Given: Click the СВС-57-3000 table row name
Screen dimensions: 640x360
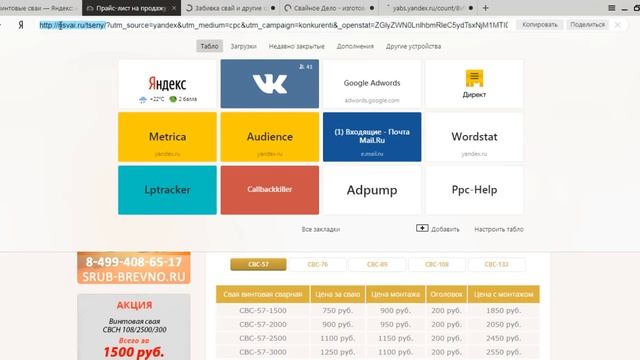Looking at the screenshot, I should click(x=263, y=352).
